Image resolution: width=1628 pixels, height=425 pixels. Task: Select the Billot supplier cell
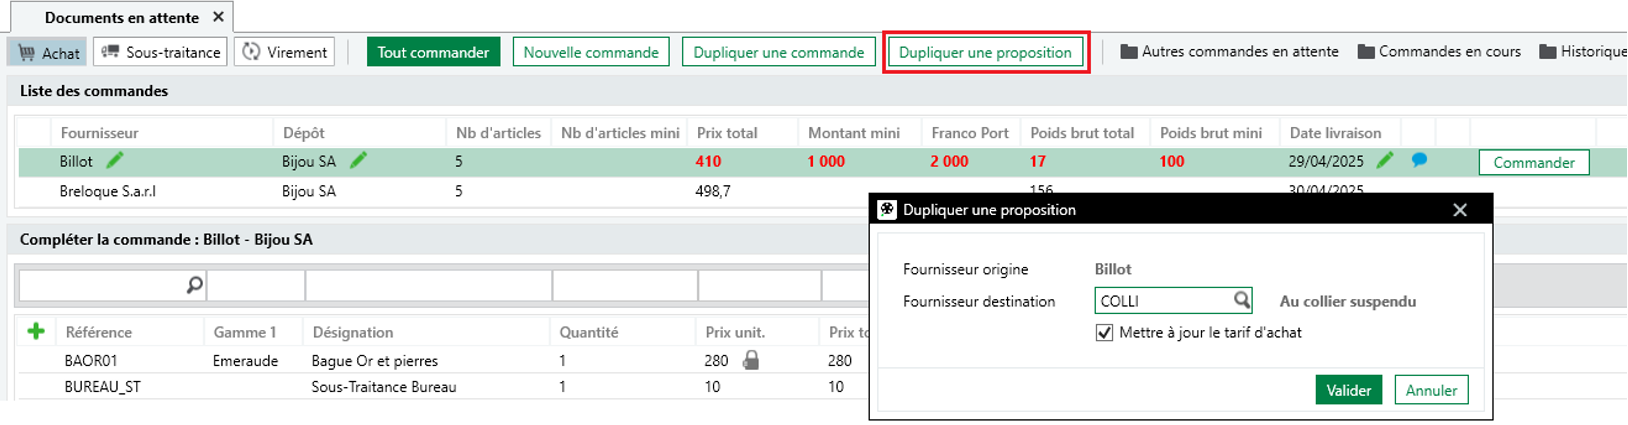click(76, 161)
